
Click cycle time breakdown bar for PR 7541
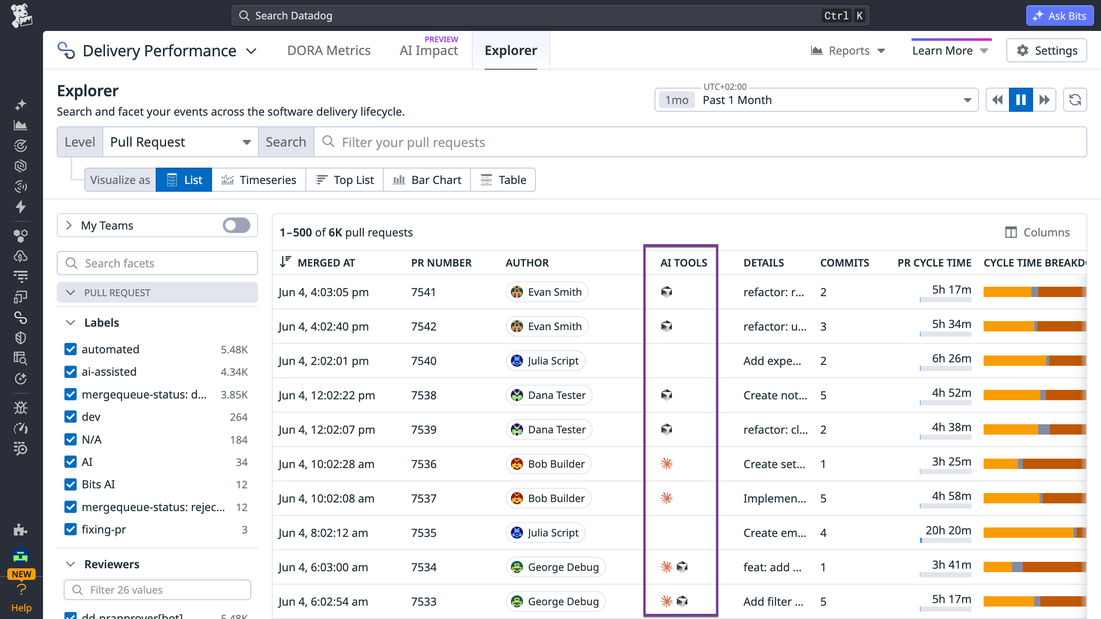tap(1034, 292)
